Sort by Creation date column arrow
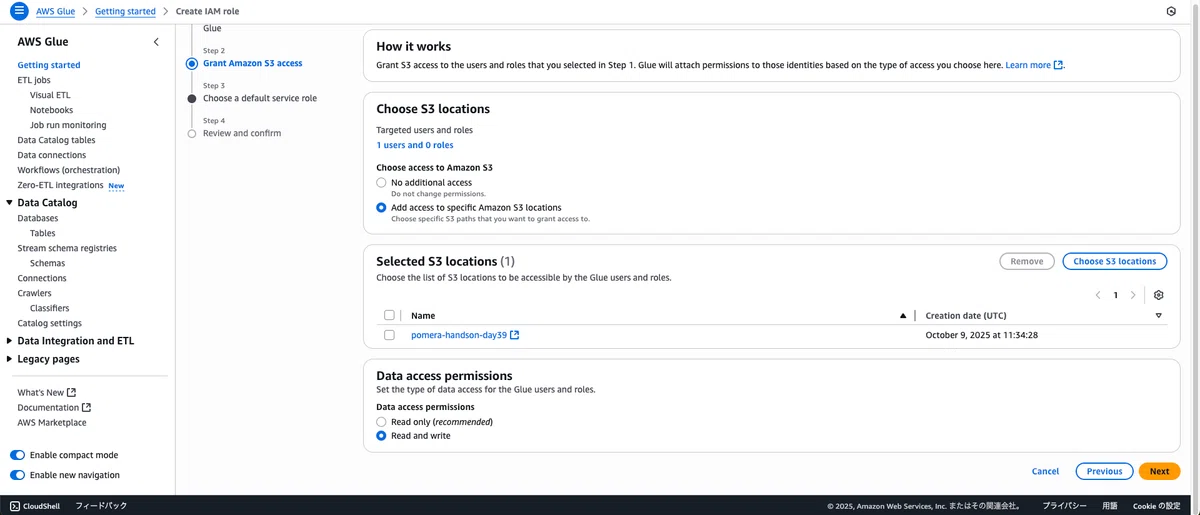1200x515 pixels. coord(1159,315)
